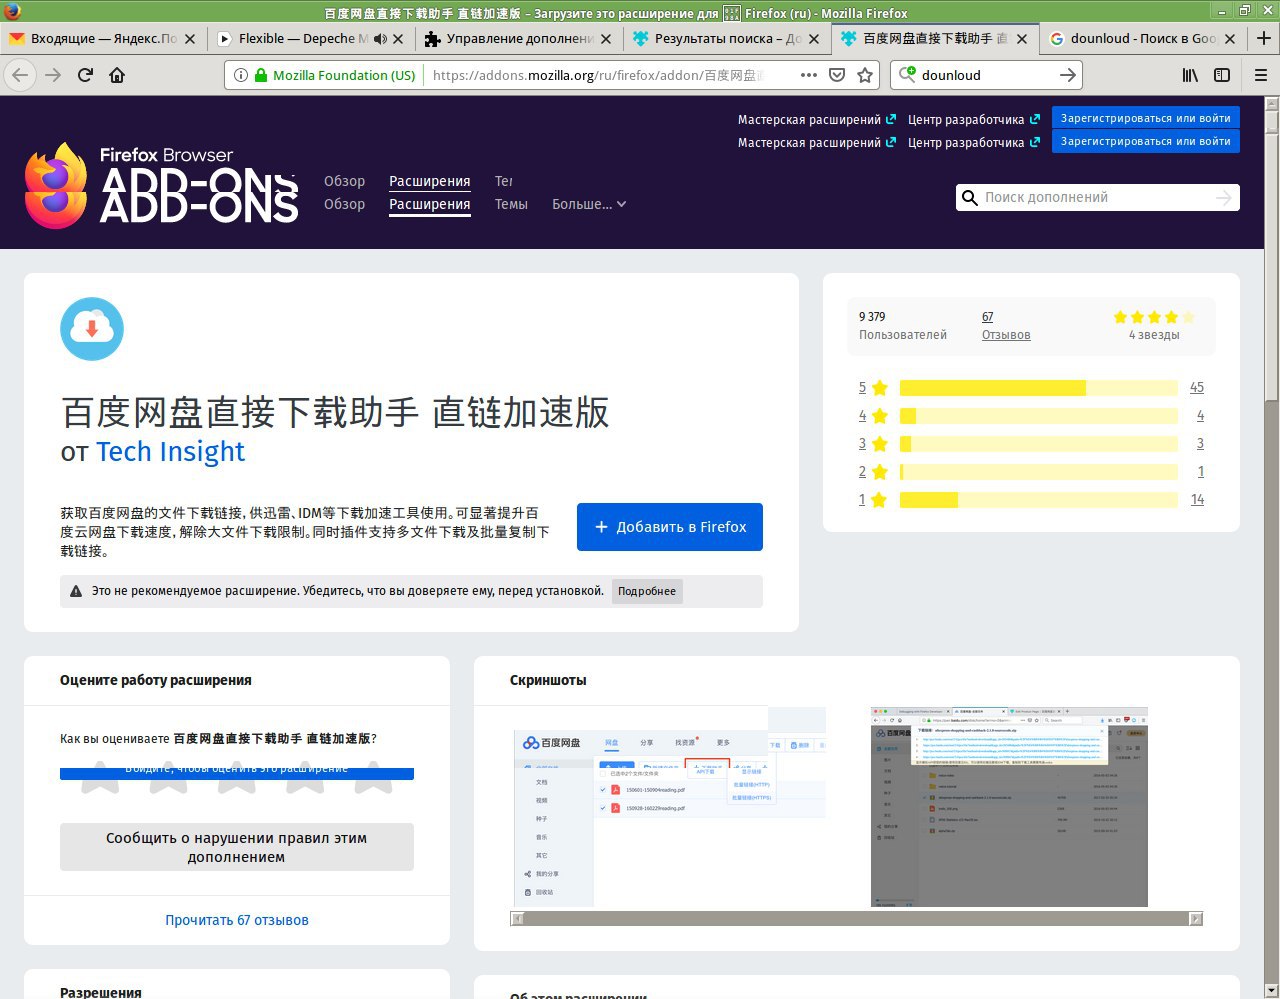Open the first Baidu netdisk screenshot
The image size is (1280, 999).
668,807
